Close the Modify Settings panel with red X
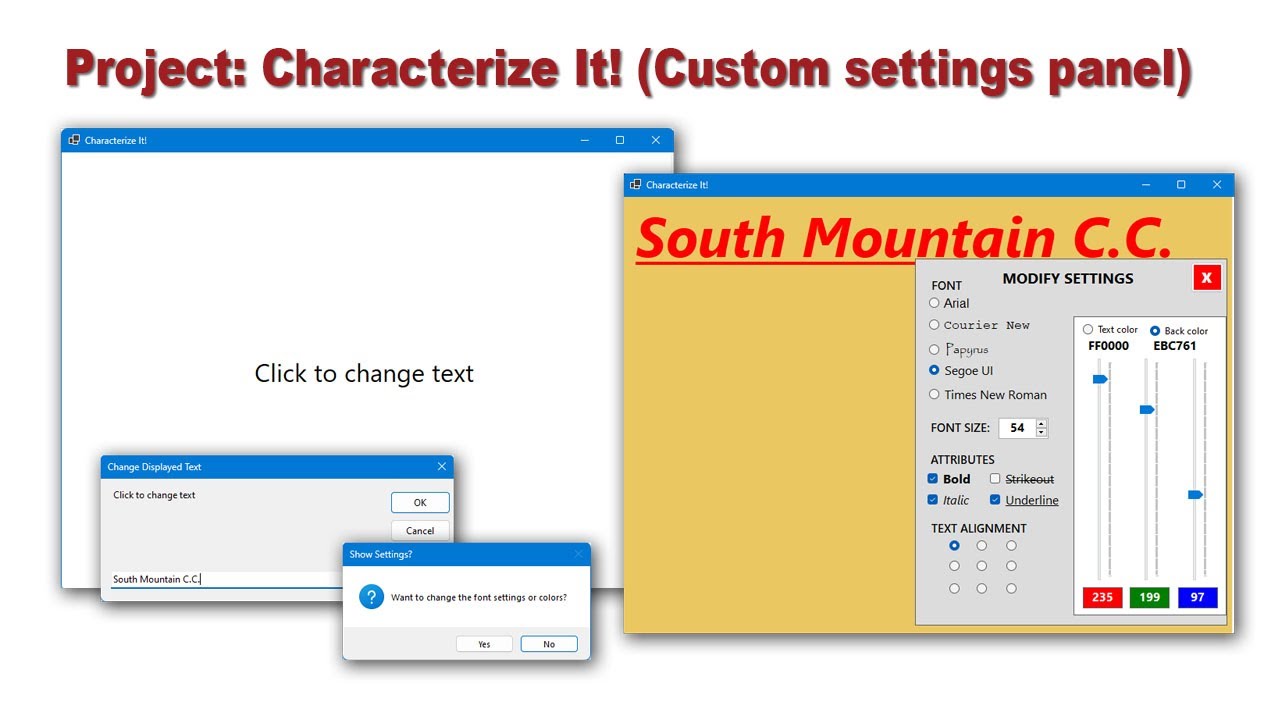 click(1207, 277)
